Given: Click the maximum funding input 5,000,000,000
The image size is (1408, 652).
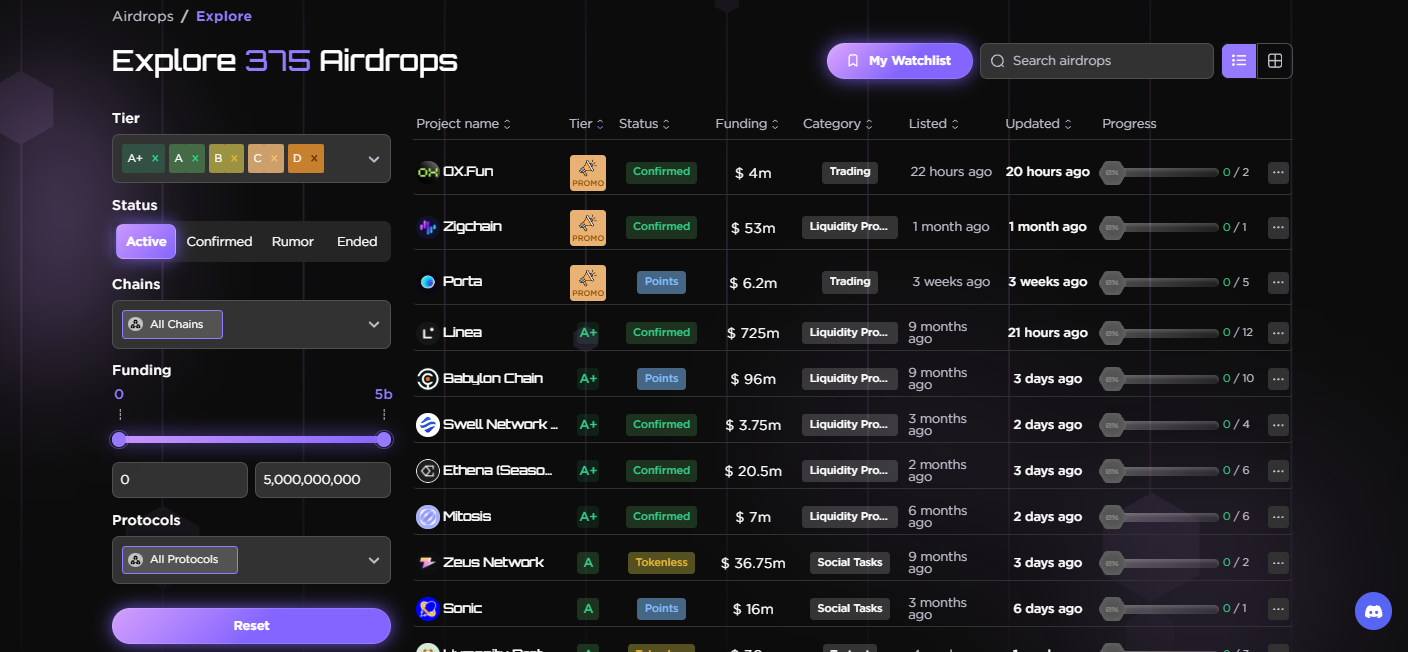Looking at the screenshot, I should [x=323, y=480].
